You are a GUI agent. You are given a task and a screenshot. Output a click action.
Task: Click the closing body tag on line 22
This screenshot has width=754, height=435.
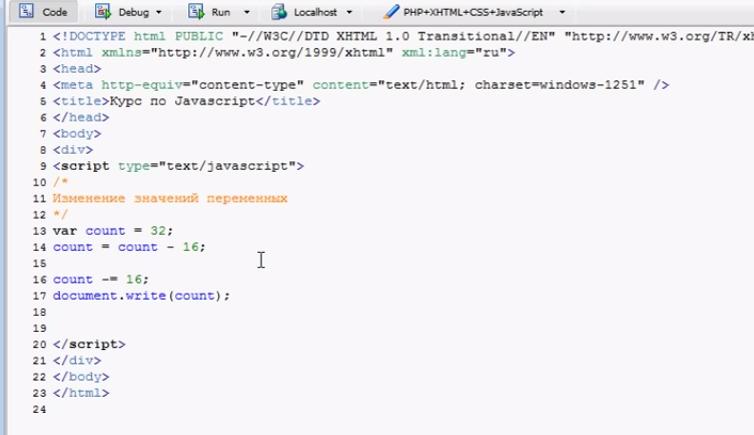coord(81,377)
